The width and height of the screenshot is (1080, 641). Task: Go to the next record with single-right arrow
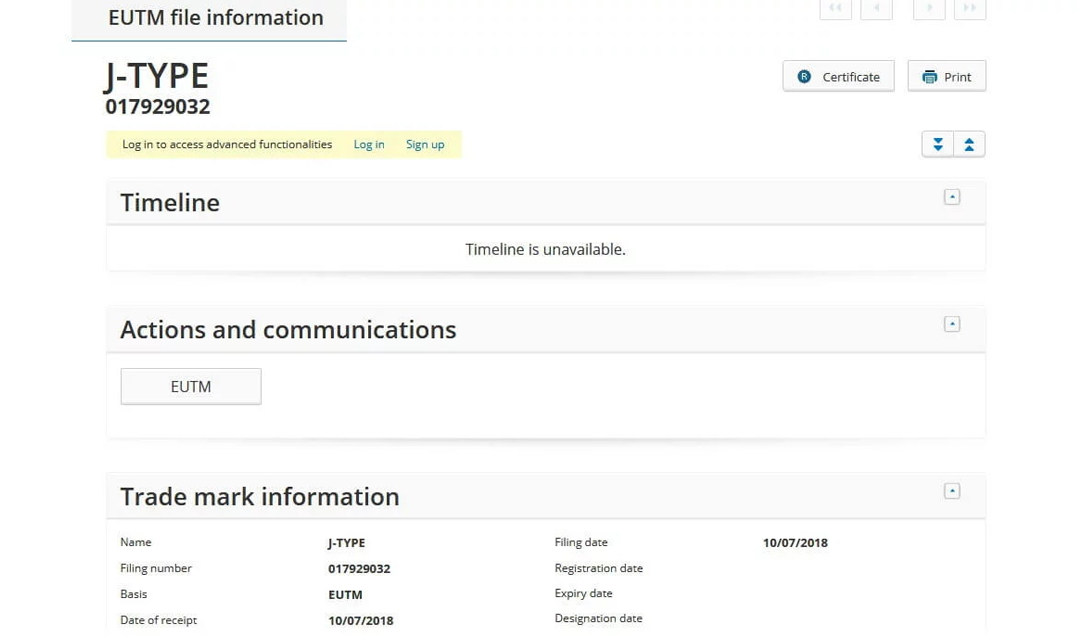(929, 9)
